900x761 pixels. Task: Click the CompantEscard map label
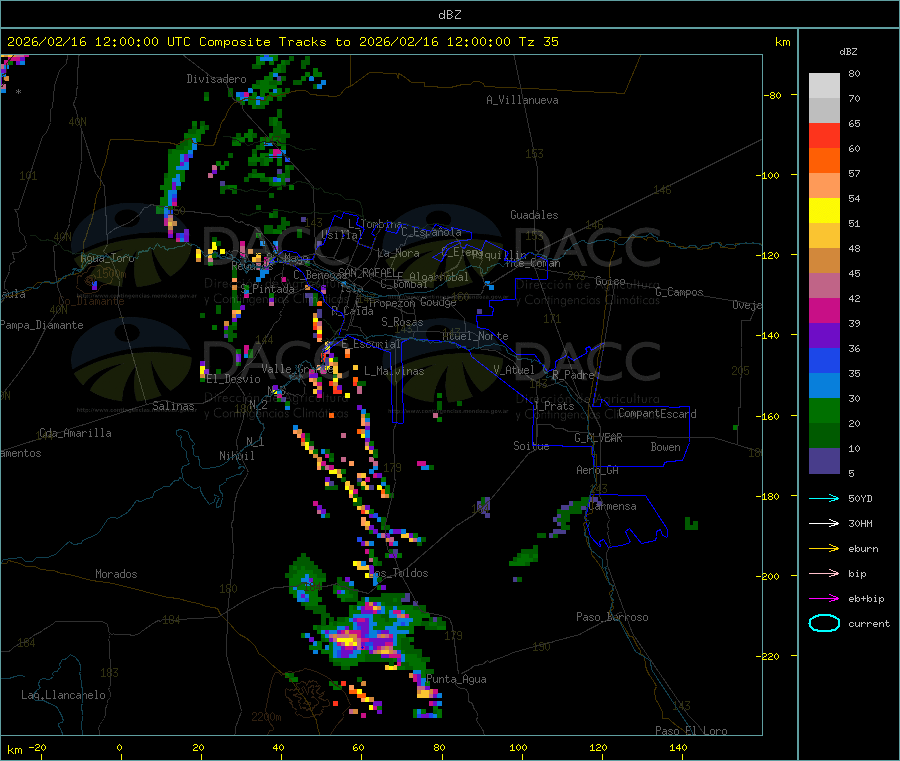point(657,414)
